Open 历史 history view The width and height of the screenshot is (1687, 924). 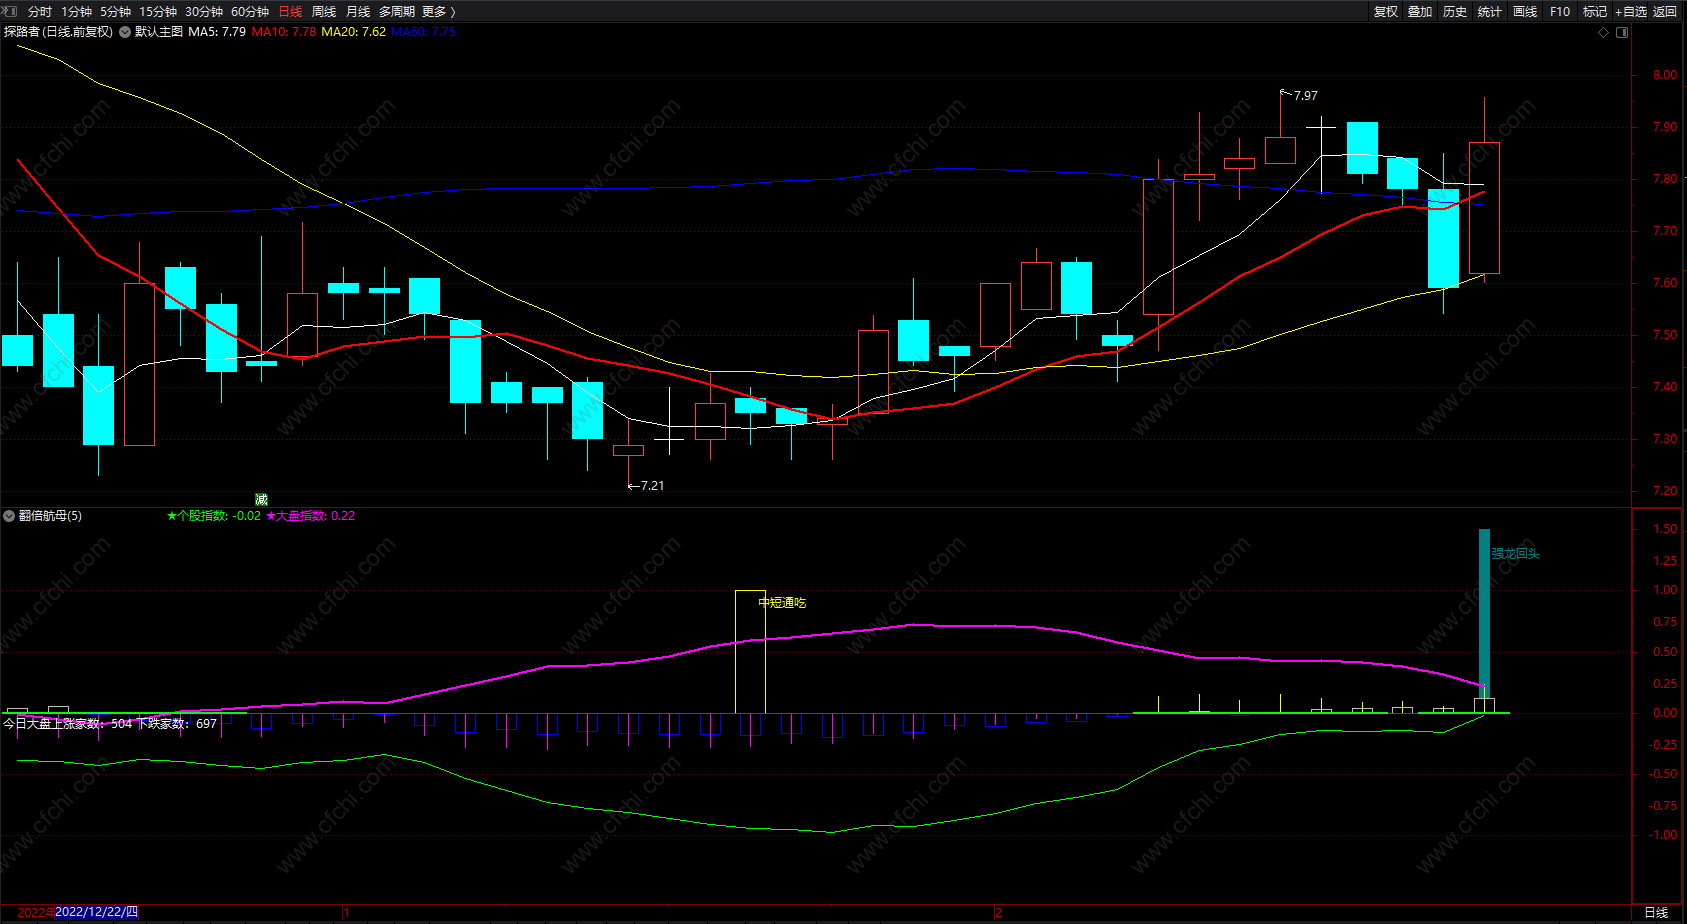tap(1455, 11)
